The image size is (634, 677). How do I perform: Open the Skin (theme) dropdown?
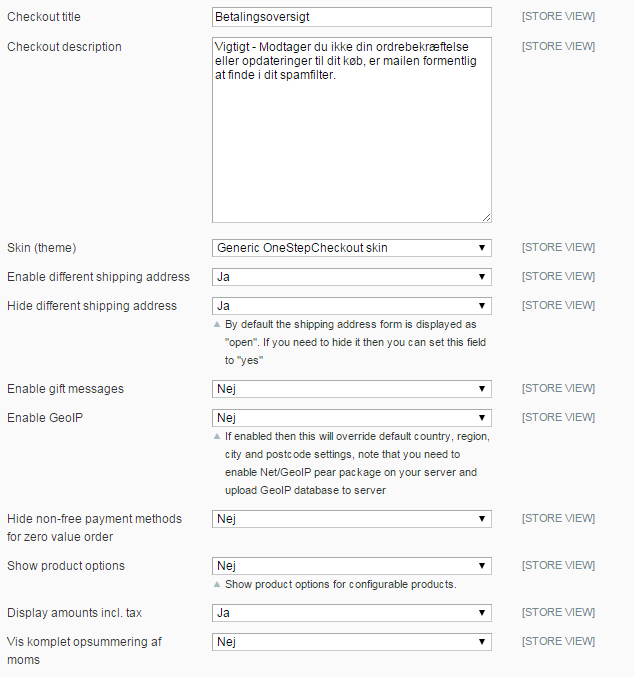click(x=351, y=248)
